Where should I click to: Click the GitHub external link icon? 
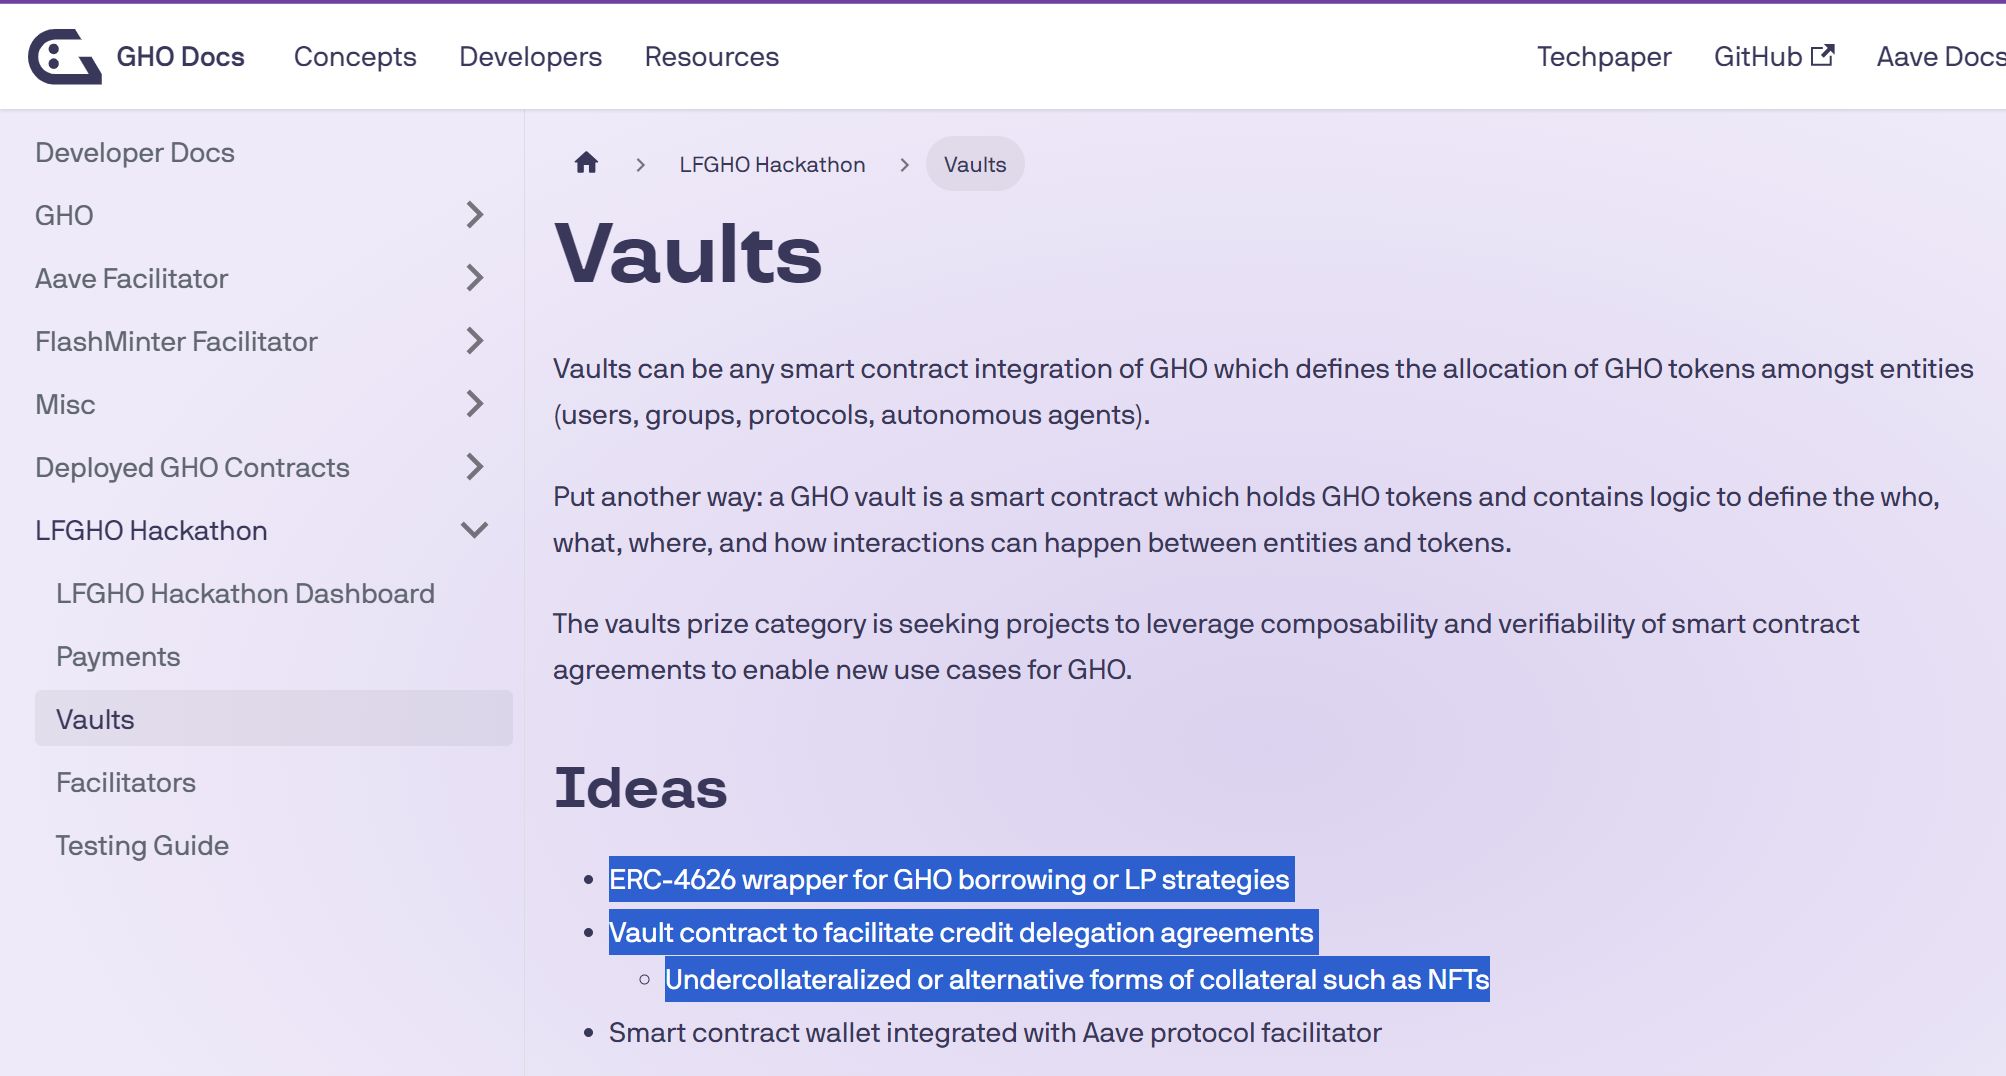point(1823,55)
